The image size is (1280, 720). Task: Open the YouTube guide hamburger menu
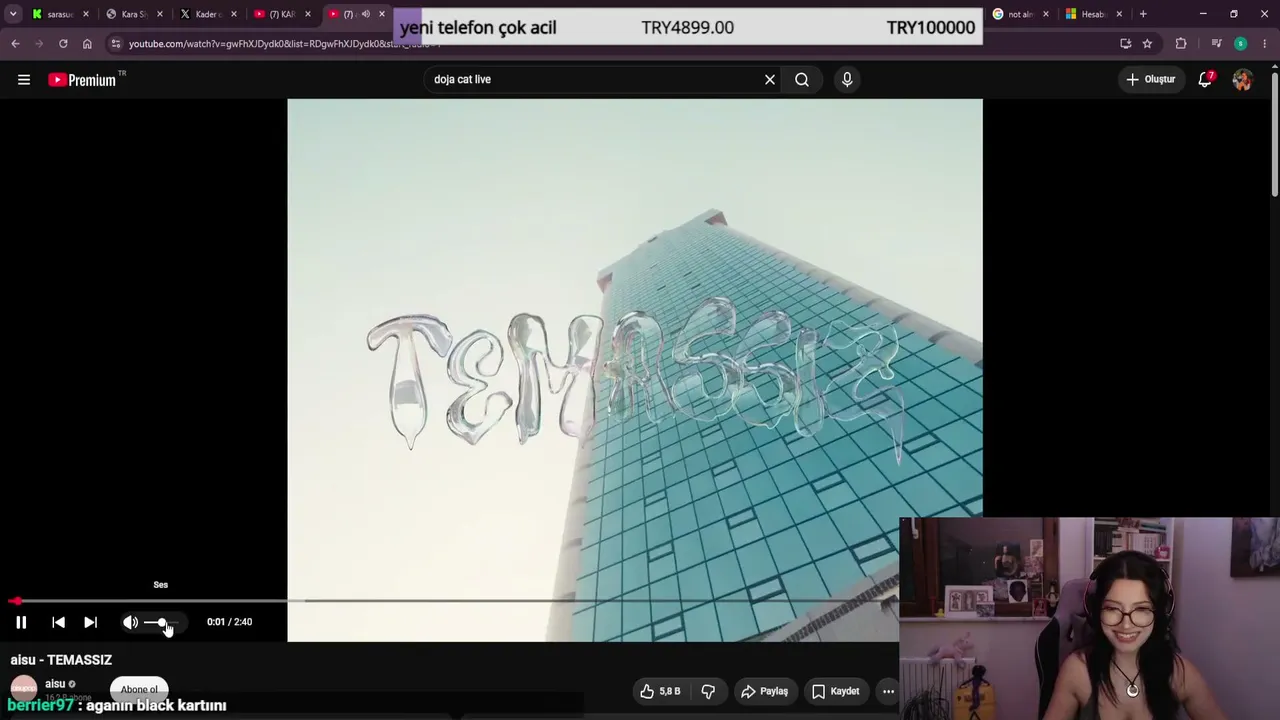(24, 80)
